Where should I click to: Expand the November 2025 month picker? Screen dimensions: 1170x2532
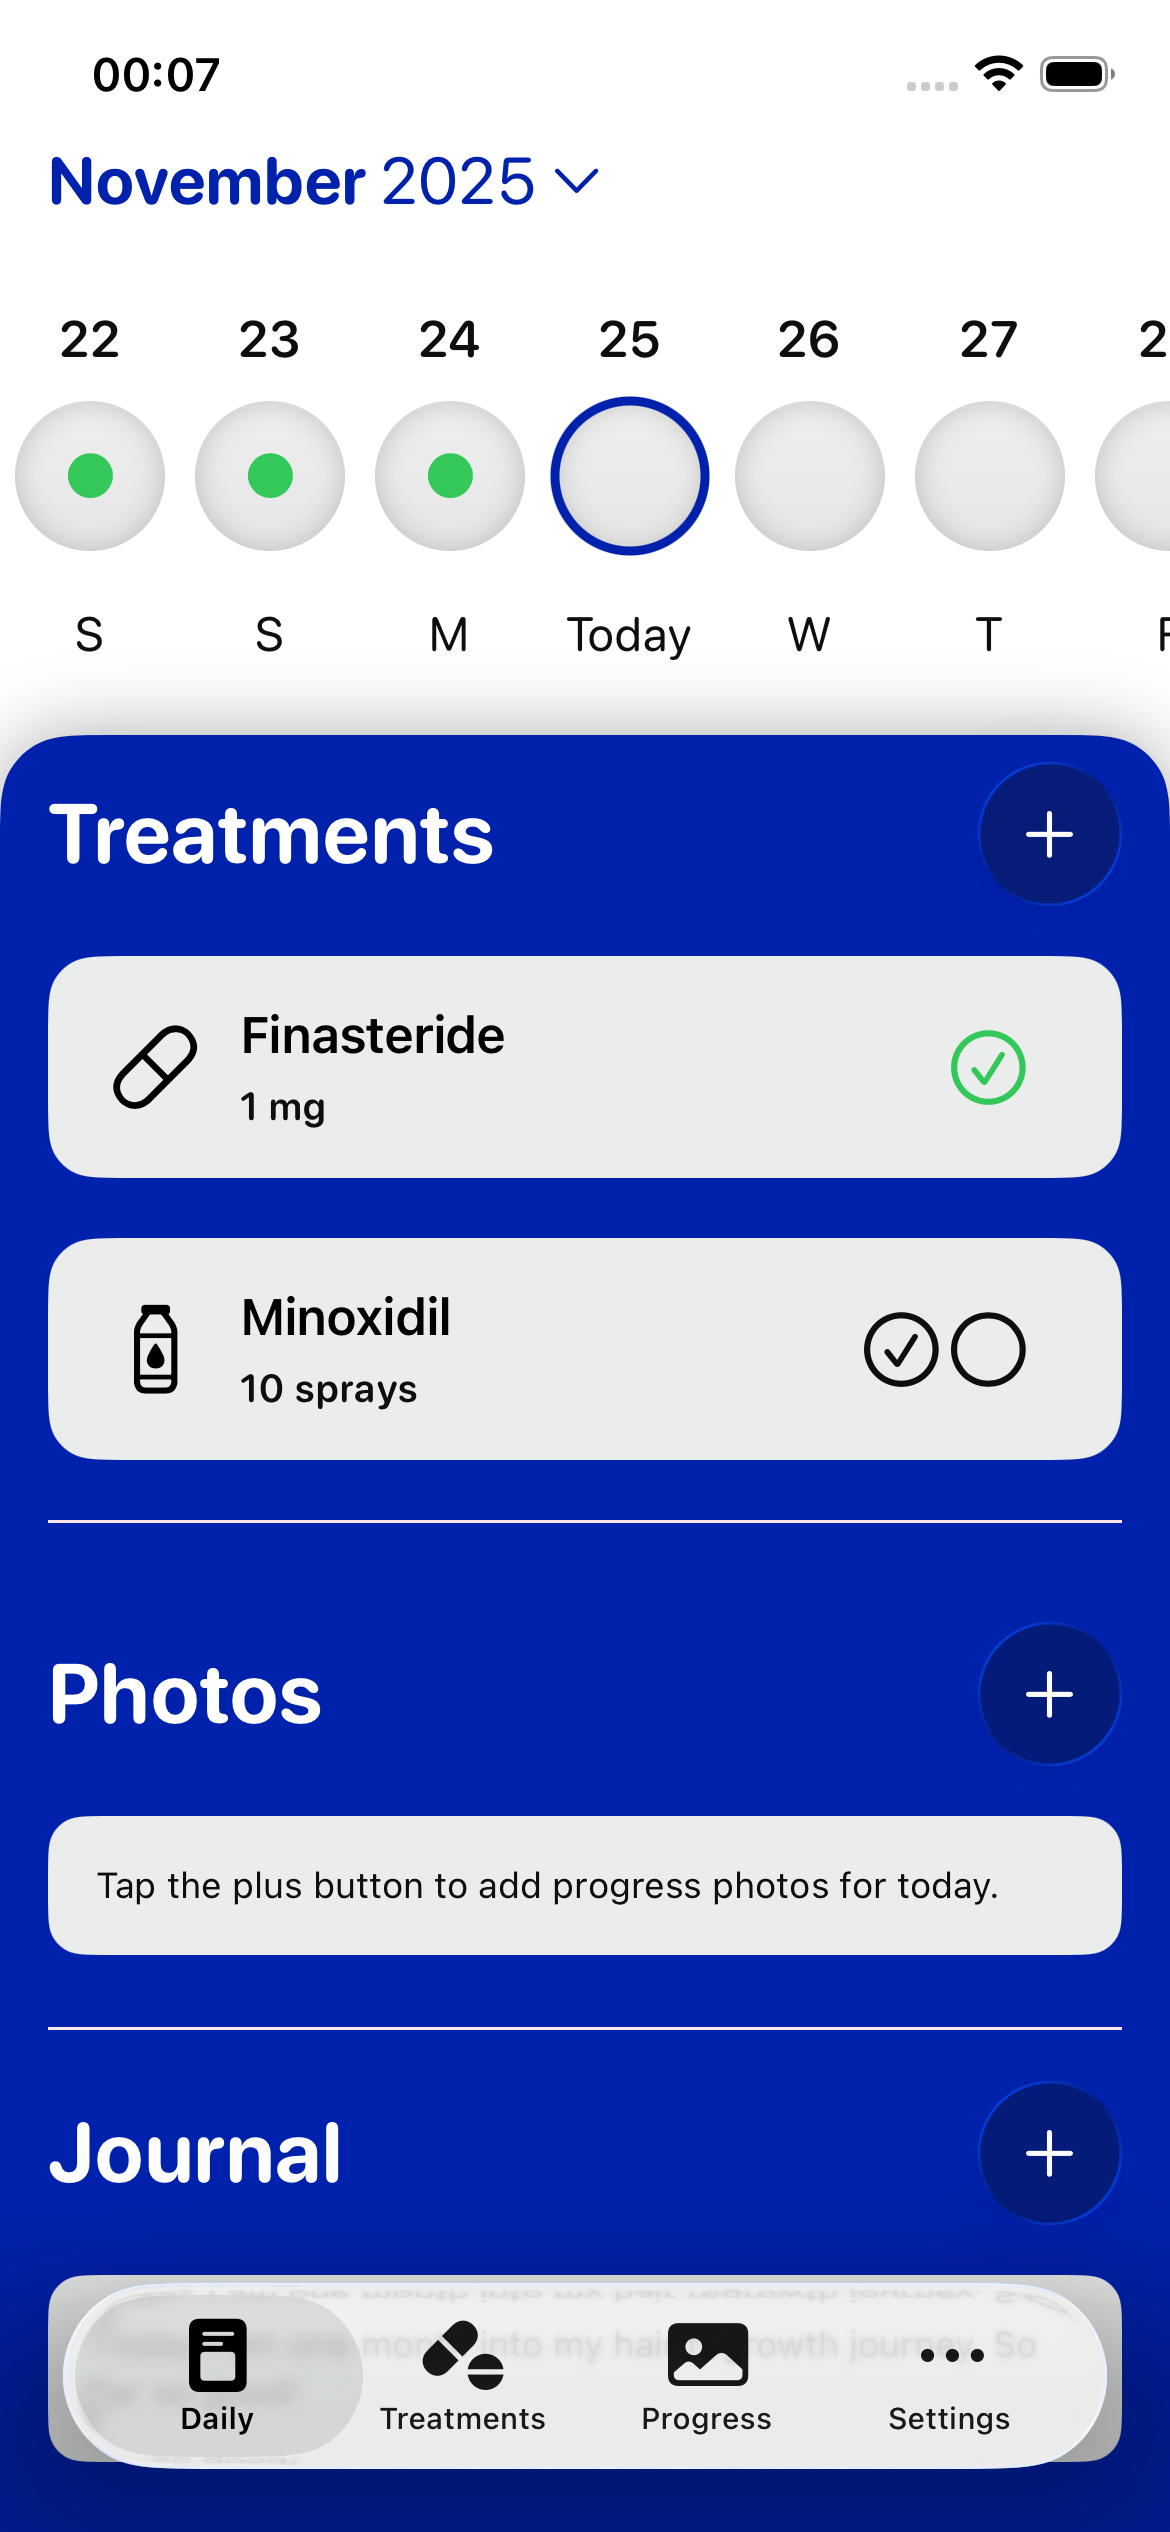click(x=292, y=182)
